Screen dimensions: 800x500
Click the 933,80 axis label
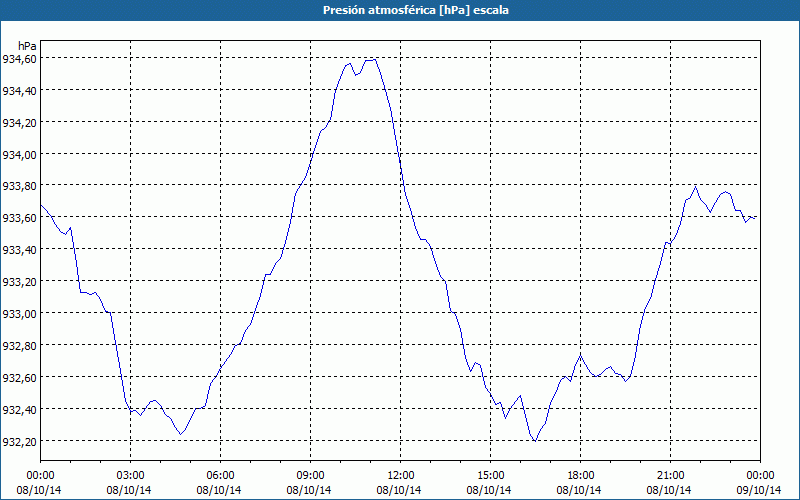(19, 186)
